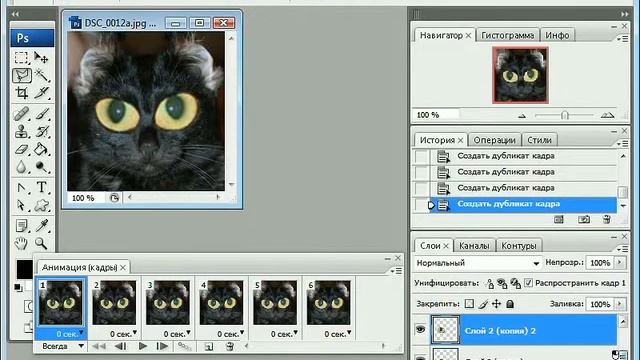Select the Healing Brush tool
Viewport: 640px width, 360px height.
[22, 114]
